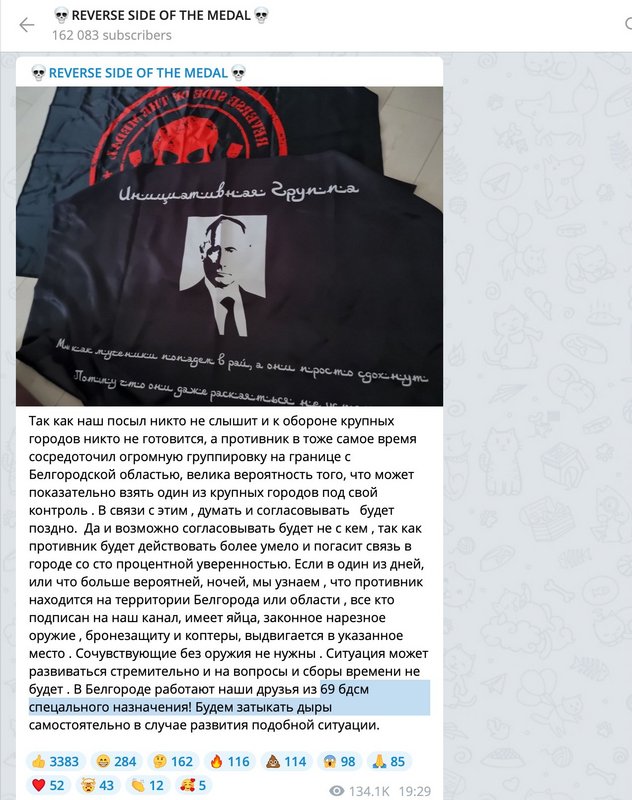Click the eye views counter 134.1K
The image size is (632, 800).
pos(359,791)
